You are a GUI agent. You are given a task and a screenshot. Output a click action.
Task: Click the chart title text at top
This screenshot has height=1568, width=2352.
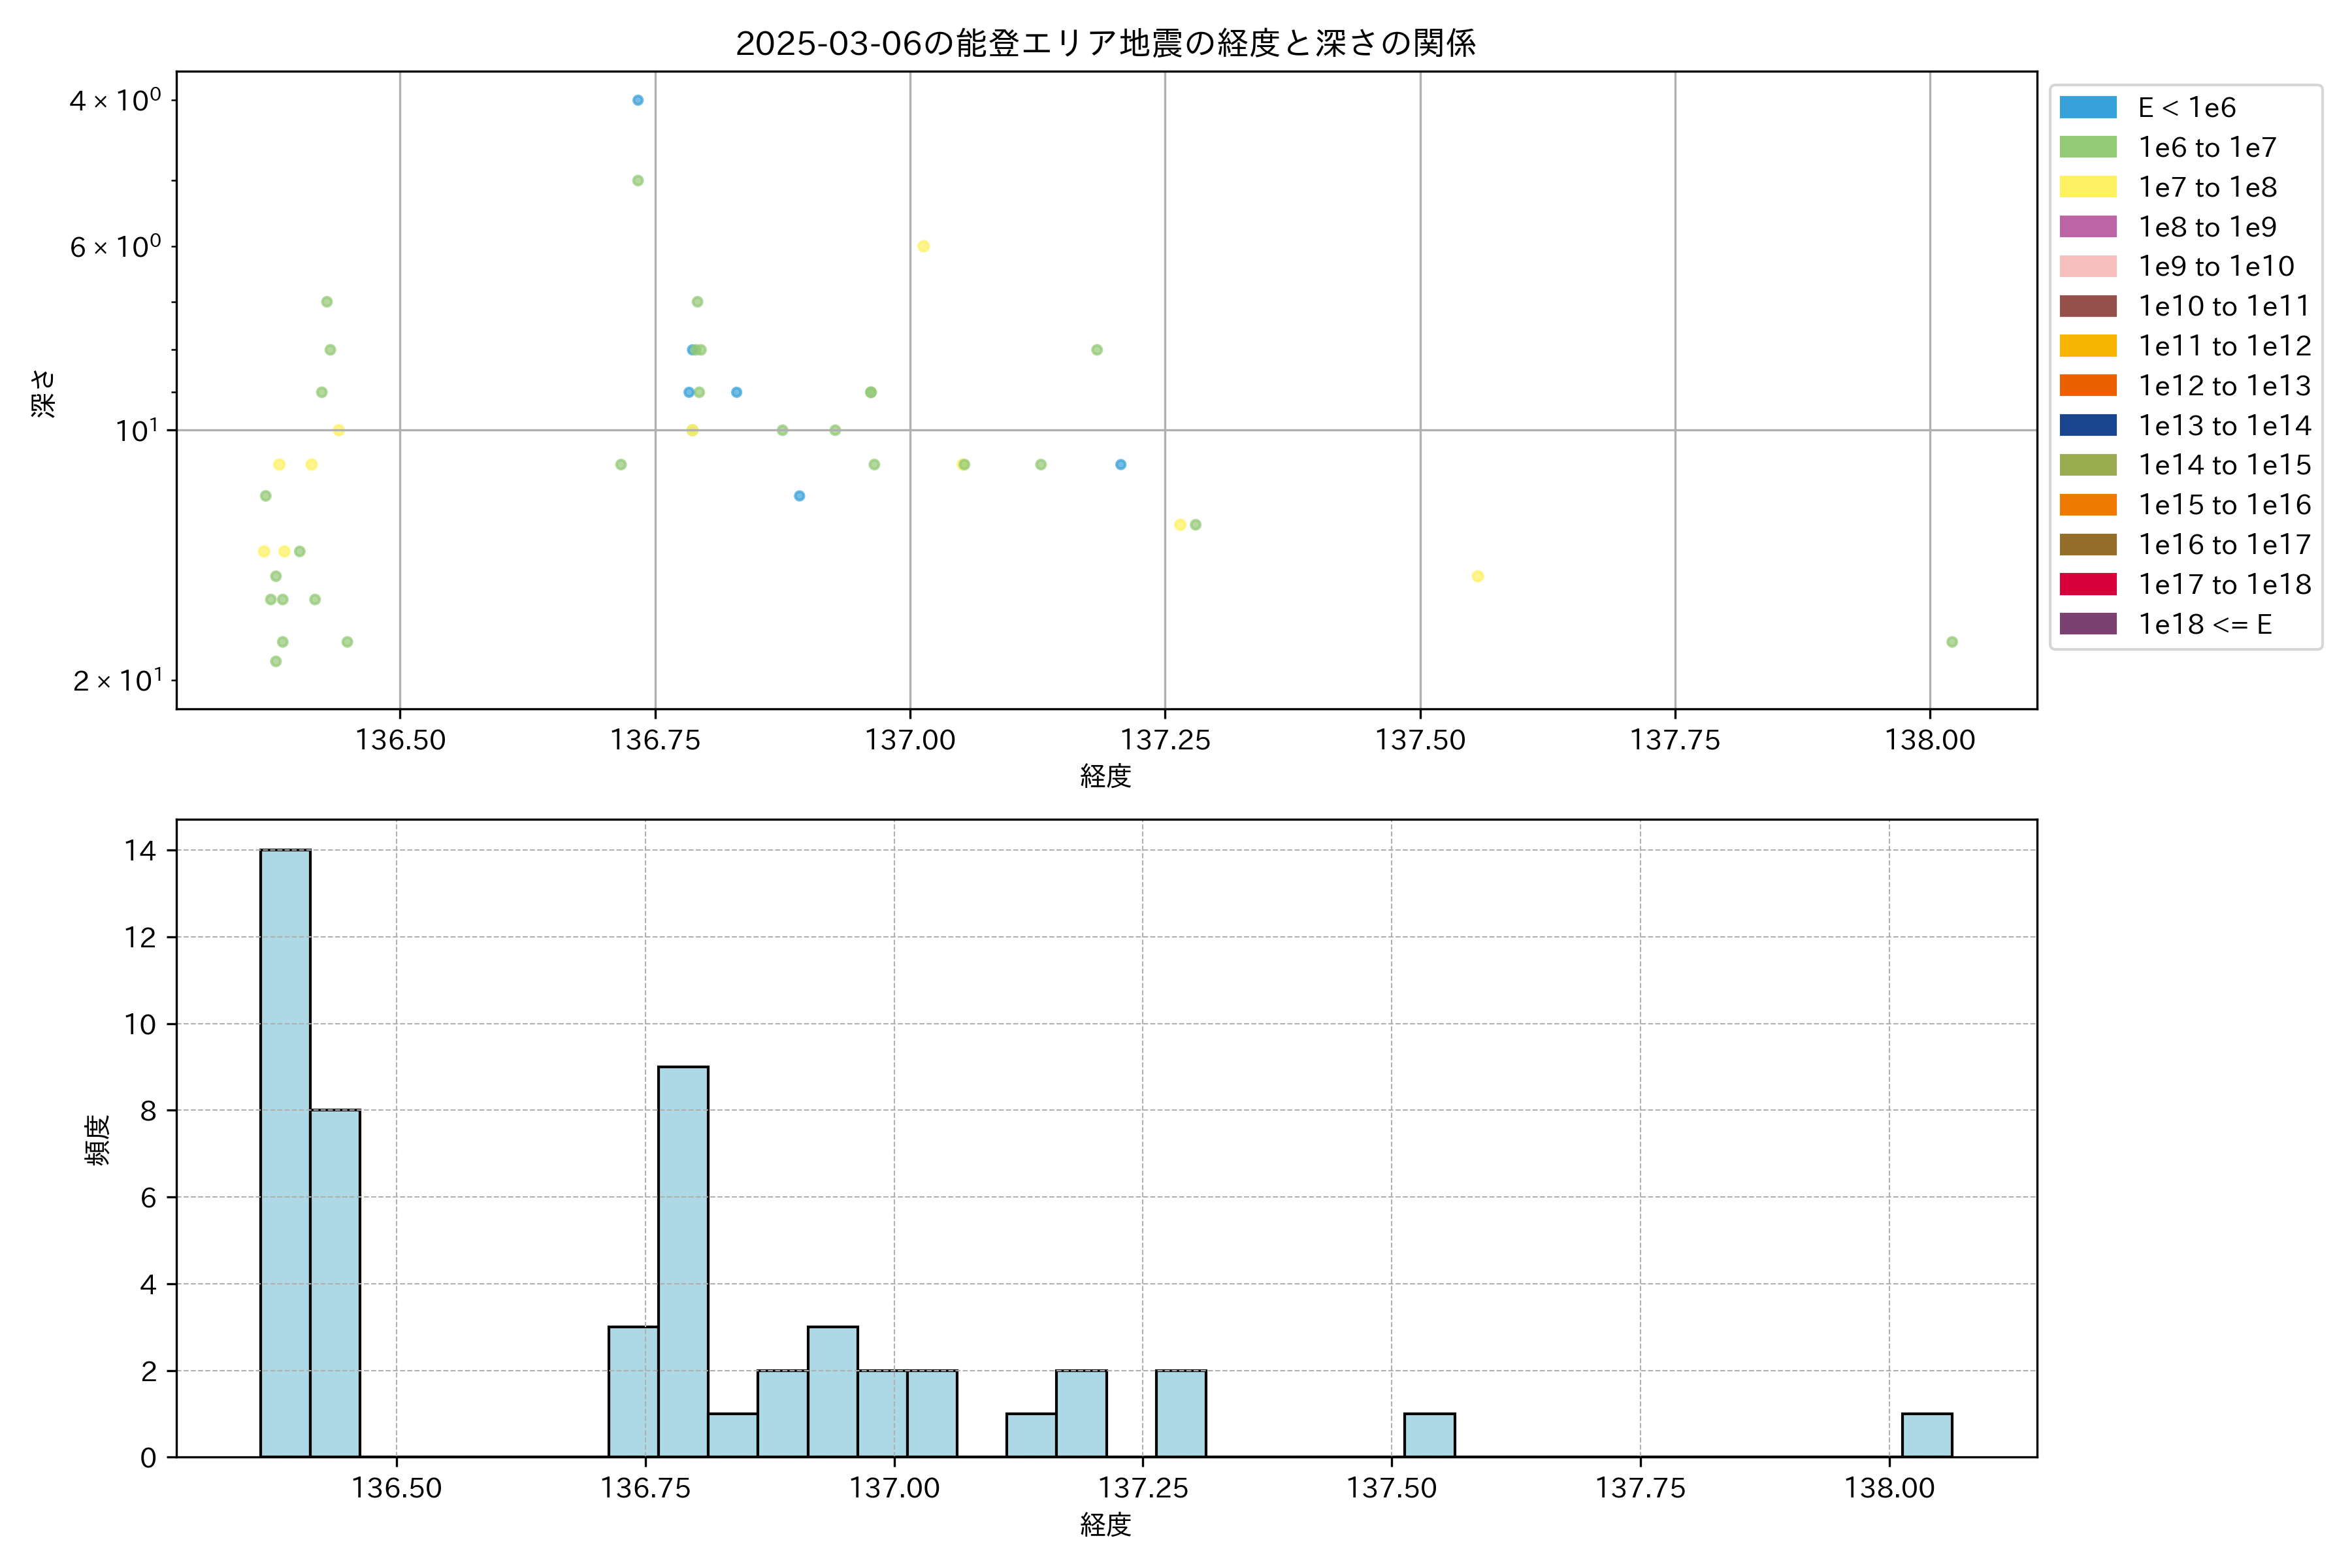1105,43
